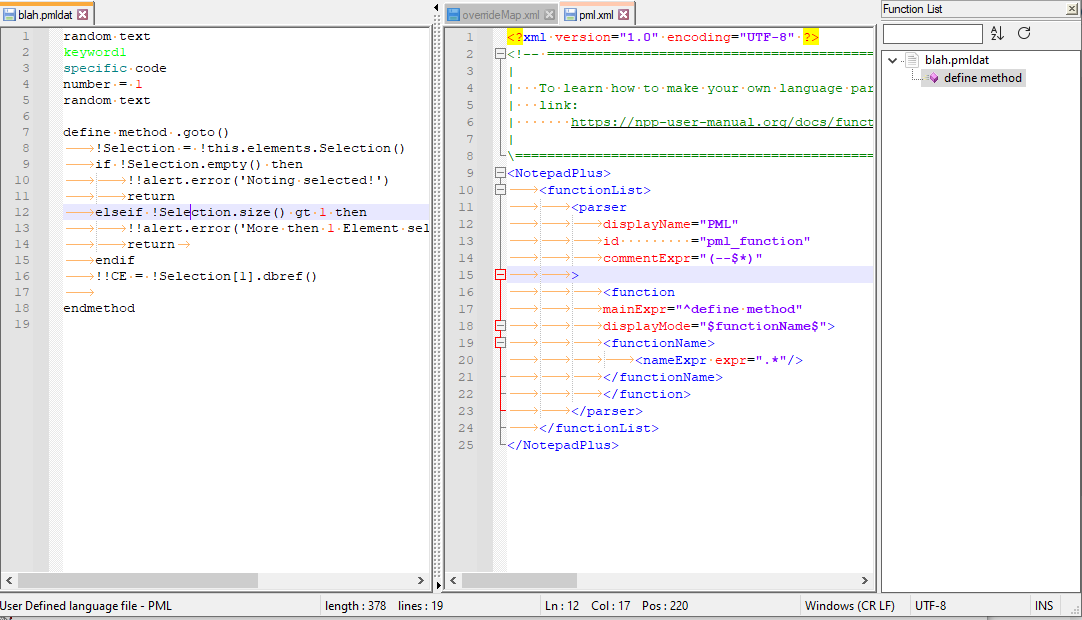This screenshot has height=620, width=1082.
Task: Collapse the functionList fold on line 10
Action: click(x=500, y=190)
